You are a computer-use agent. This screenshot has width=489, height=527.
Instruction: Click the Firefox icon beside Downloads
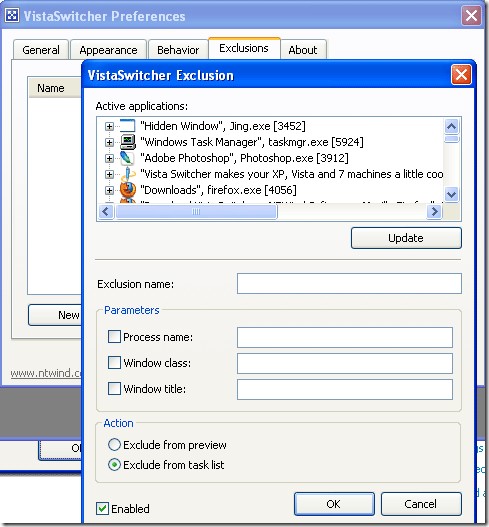coord(128,190)
